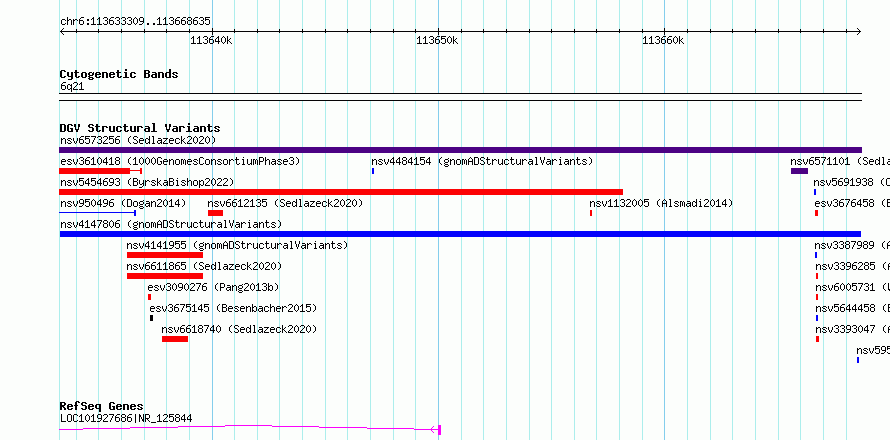This screenshot has height=440, width=890.
Task: Click the nsv6573256 Sedlazeck2020 variant label
Action: pos(138,140)
